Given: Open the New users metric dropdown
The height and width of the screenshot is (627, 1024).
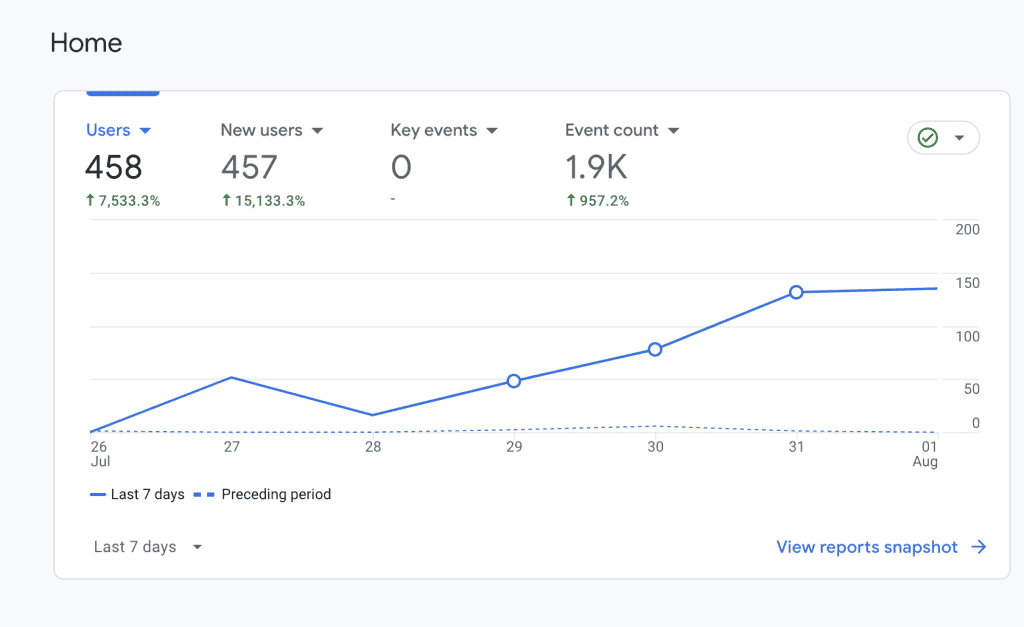Looking at the screenshot, I should pos(317,130).
